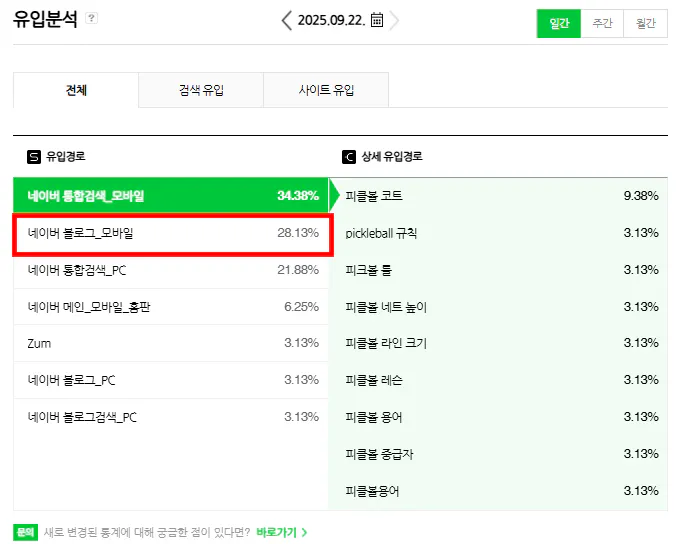Open the 전체 tab

pyautogui.click(x=76, y=90)
